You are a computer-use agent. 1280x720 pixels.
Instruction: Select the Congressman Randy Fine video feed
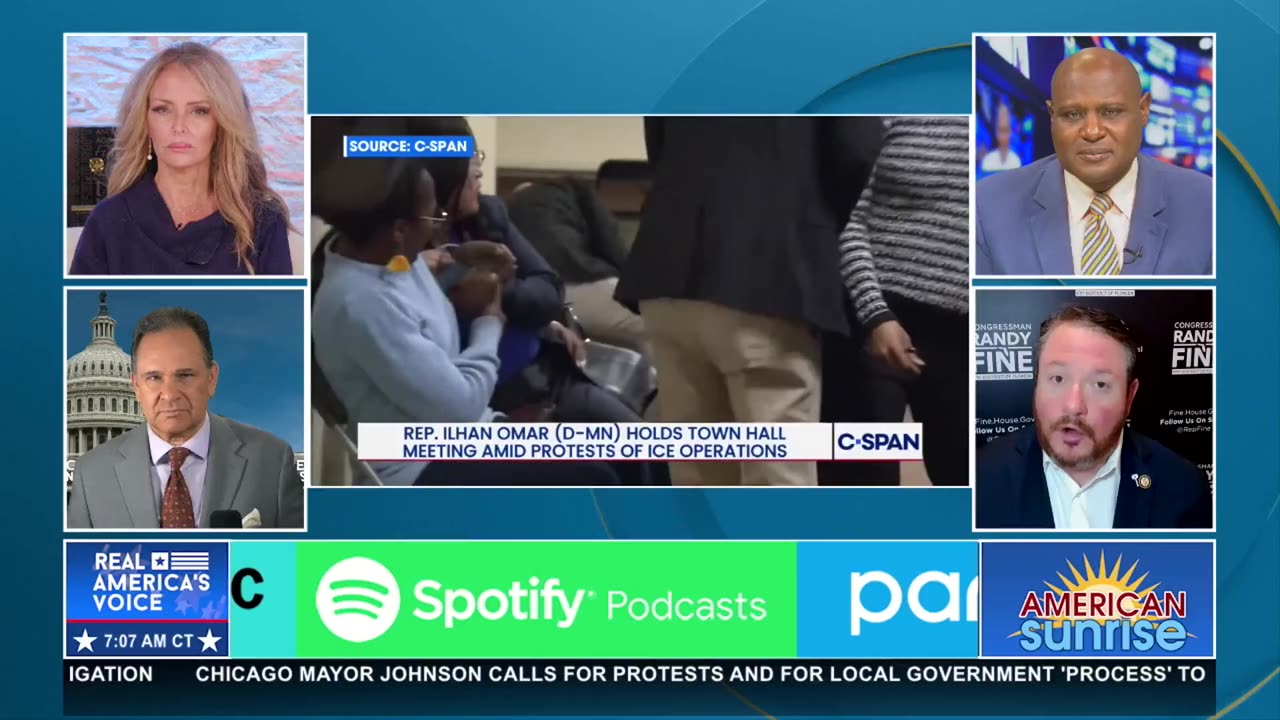click(x=1094, y=409)
